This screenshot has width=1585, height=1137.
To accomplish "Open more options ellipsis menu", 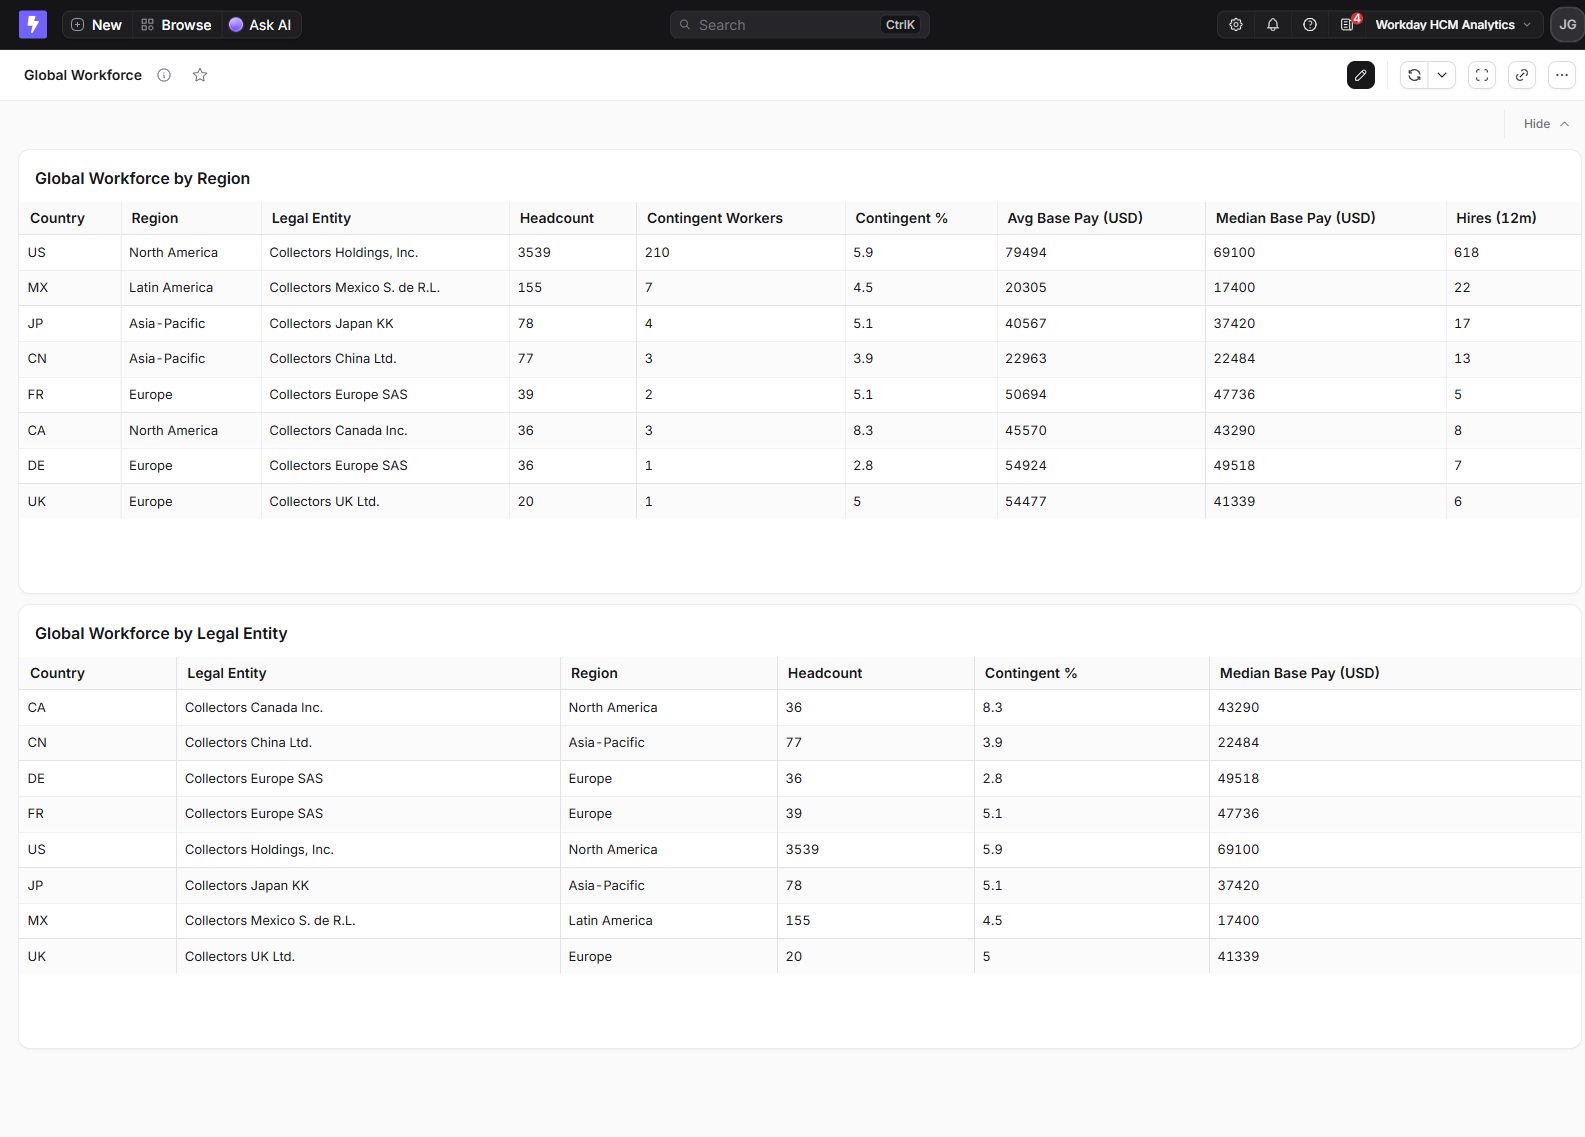I will pyautogui.click(x=1562, y=75).
